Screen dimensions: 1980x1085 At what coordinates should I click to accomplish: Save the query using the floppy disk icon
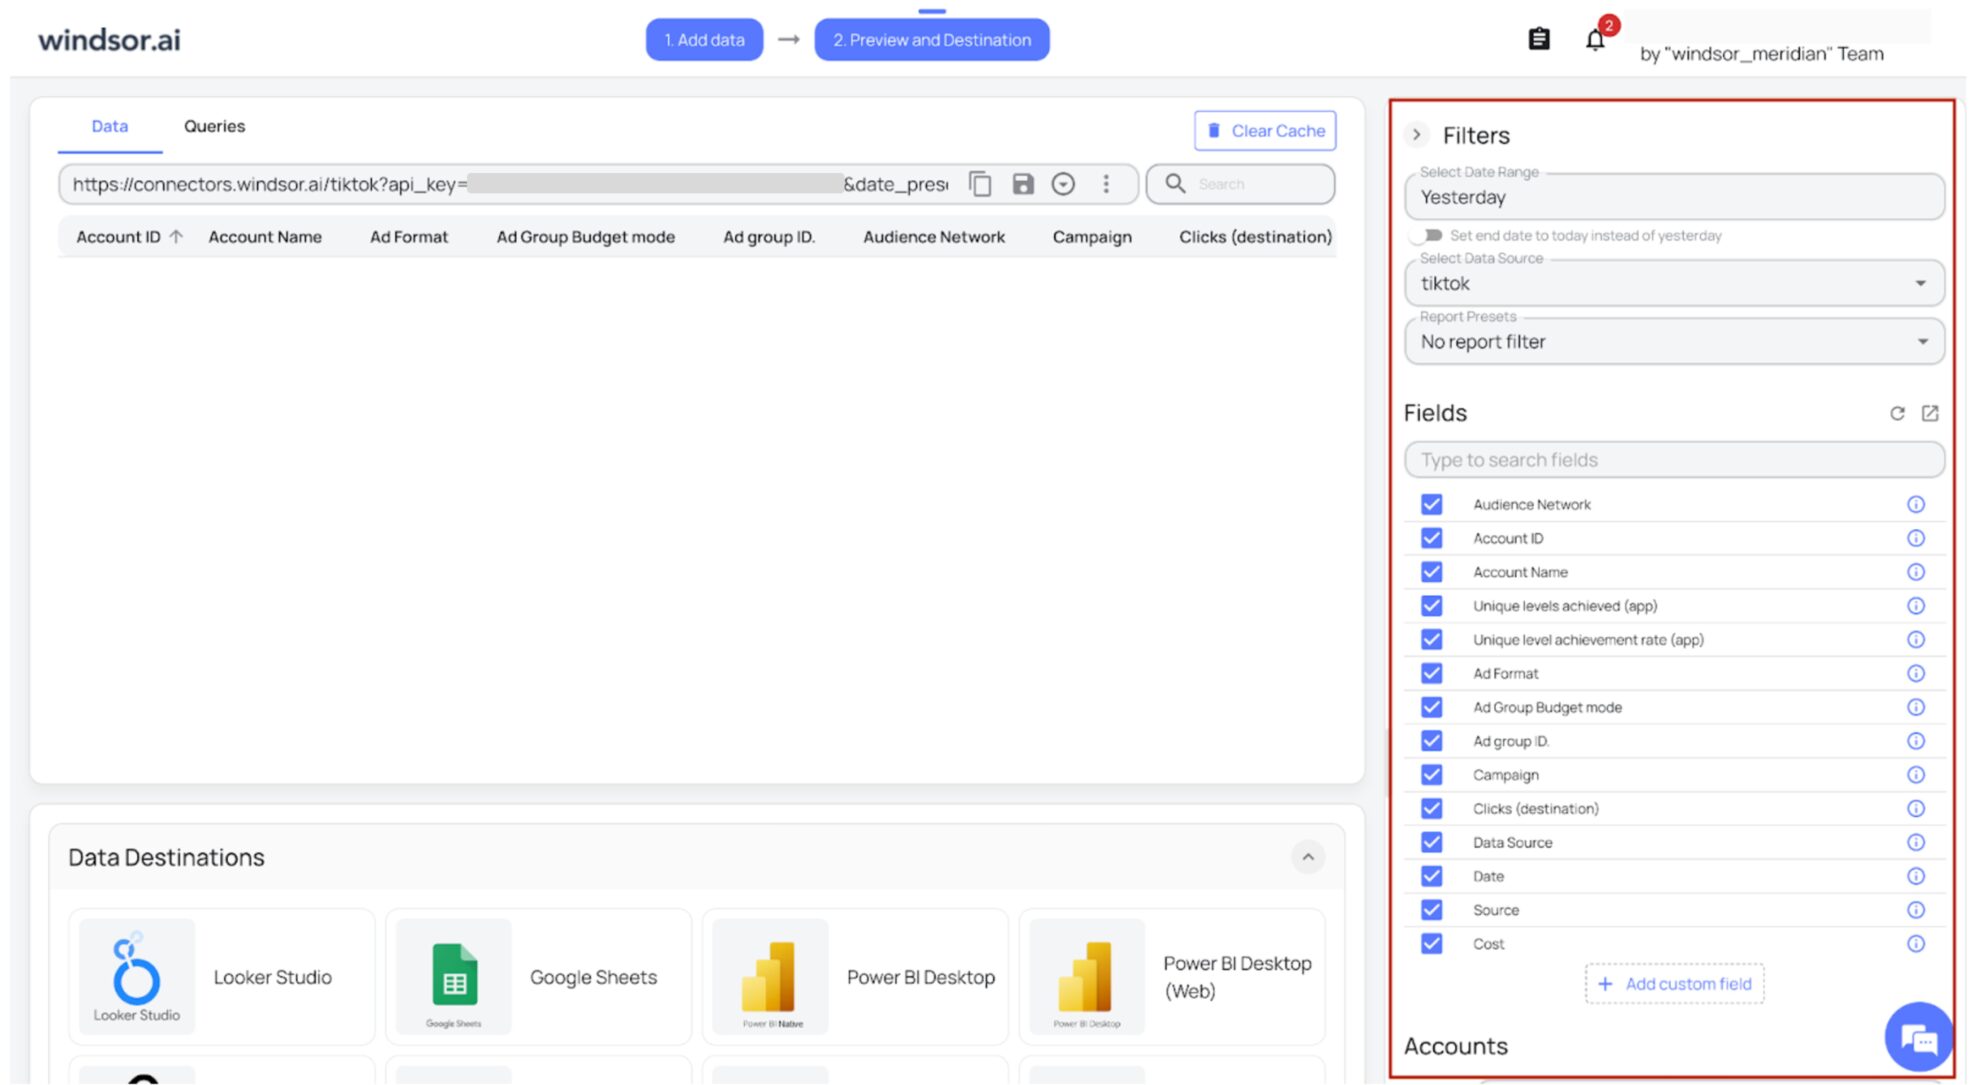pos(1022,184)
